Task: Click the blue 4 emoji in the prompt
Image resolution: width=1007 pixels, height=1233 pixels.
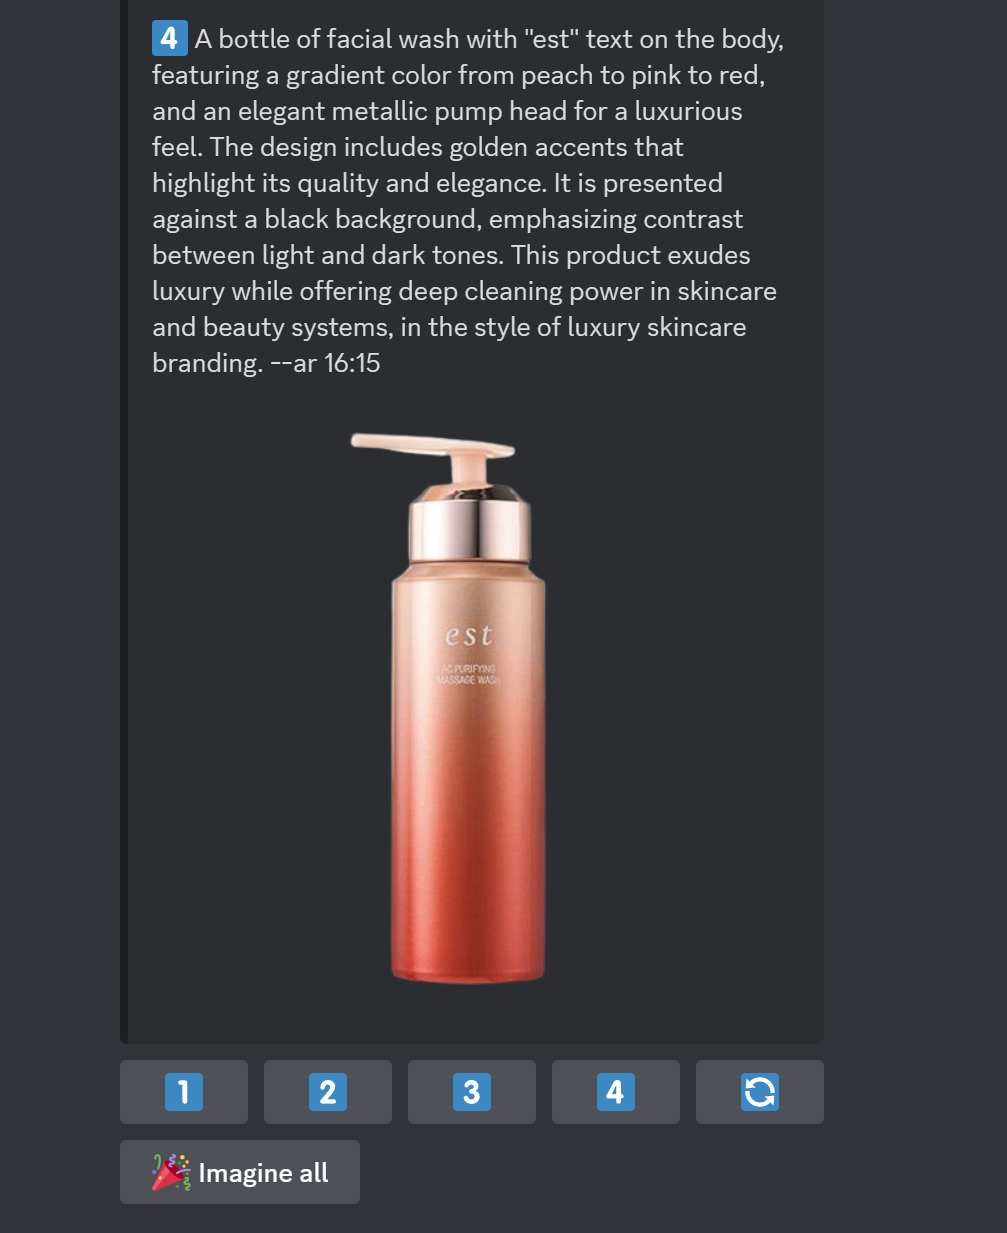Action: click(169, 38)
